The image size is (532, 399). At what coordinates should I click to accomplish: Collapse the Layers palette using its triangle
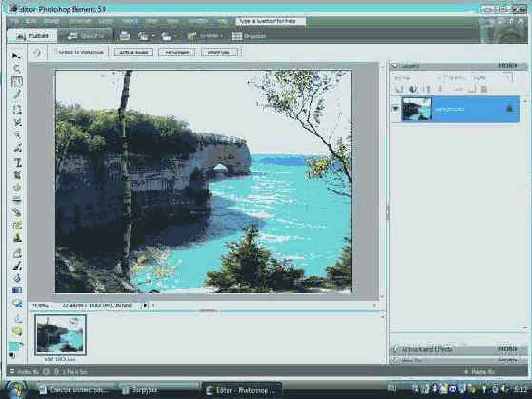click(395, 66)
